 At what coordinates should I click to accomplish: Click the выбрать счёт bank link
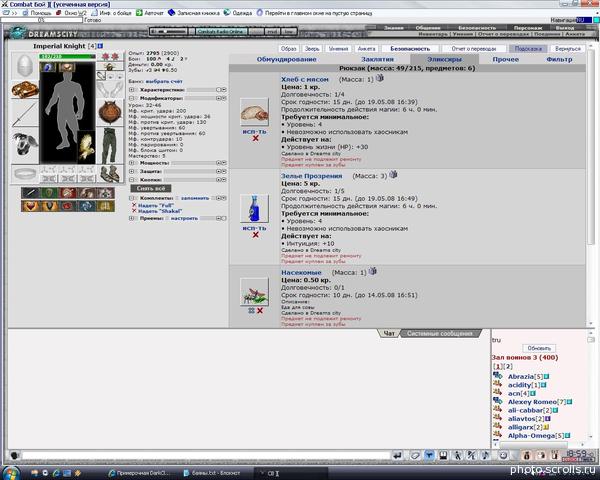(x=164, y=81)
